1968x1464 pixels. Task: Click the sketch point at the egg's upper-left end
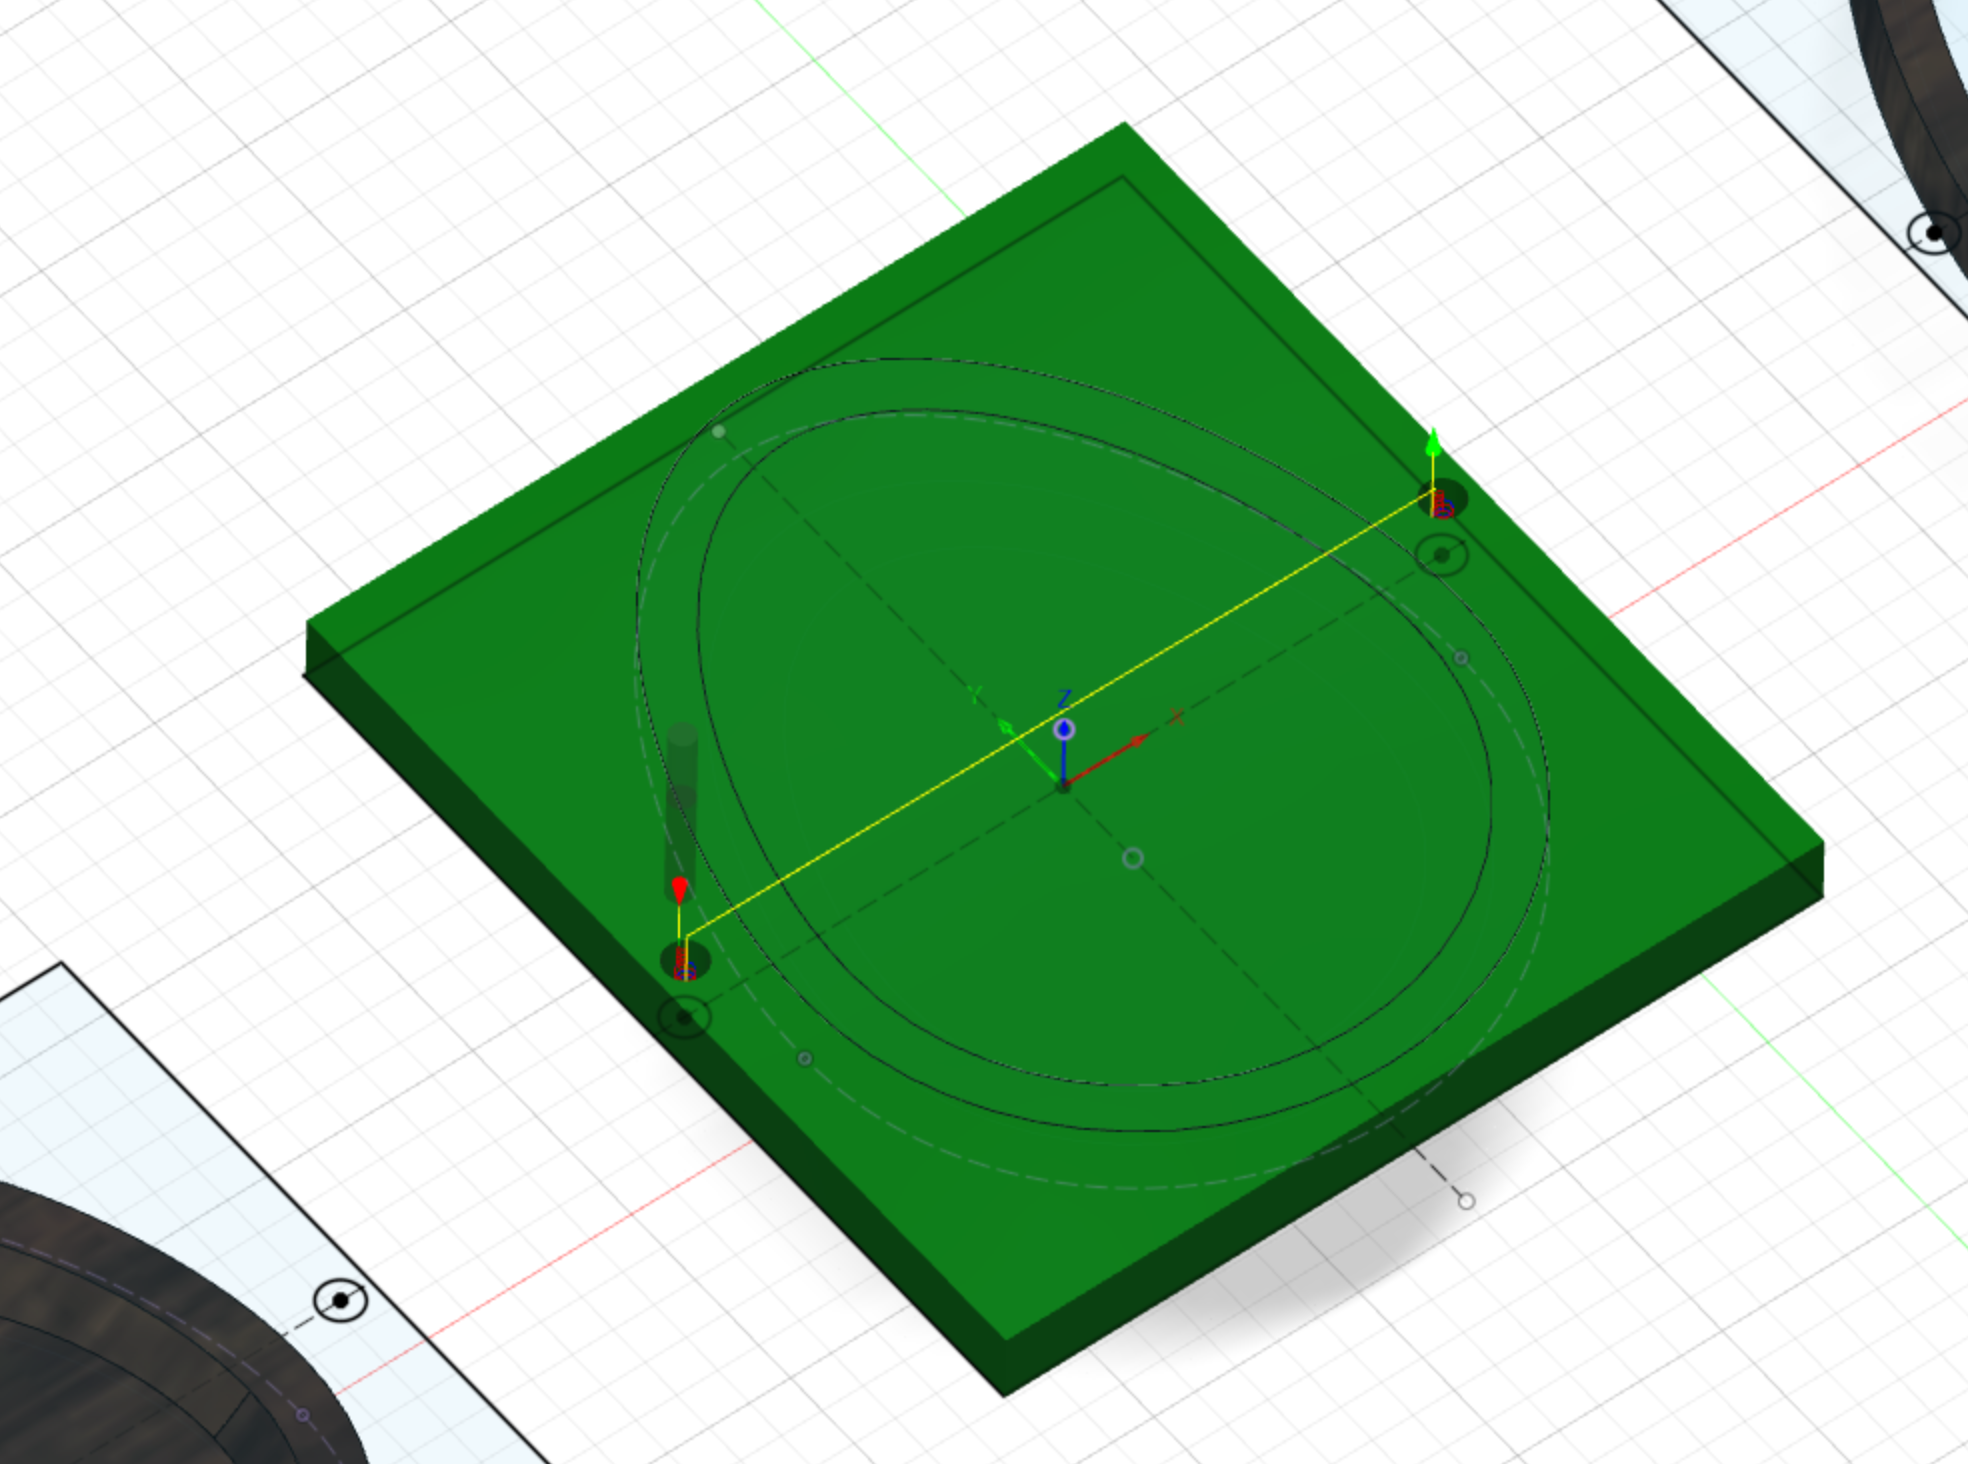point(719,432)
